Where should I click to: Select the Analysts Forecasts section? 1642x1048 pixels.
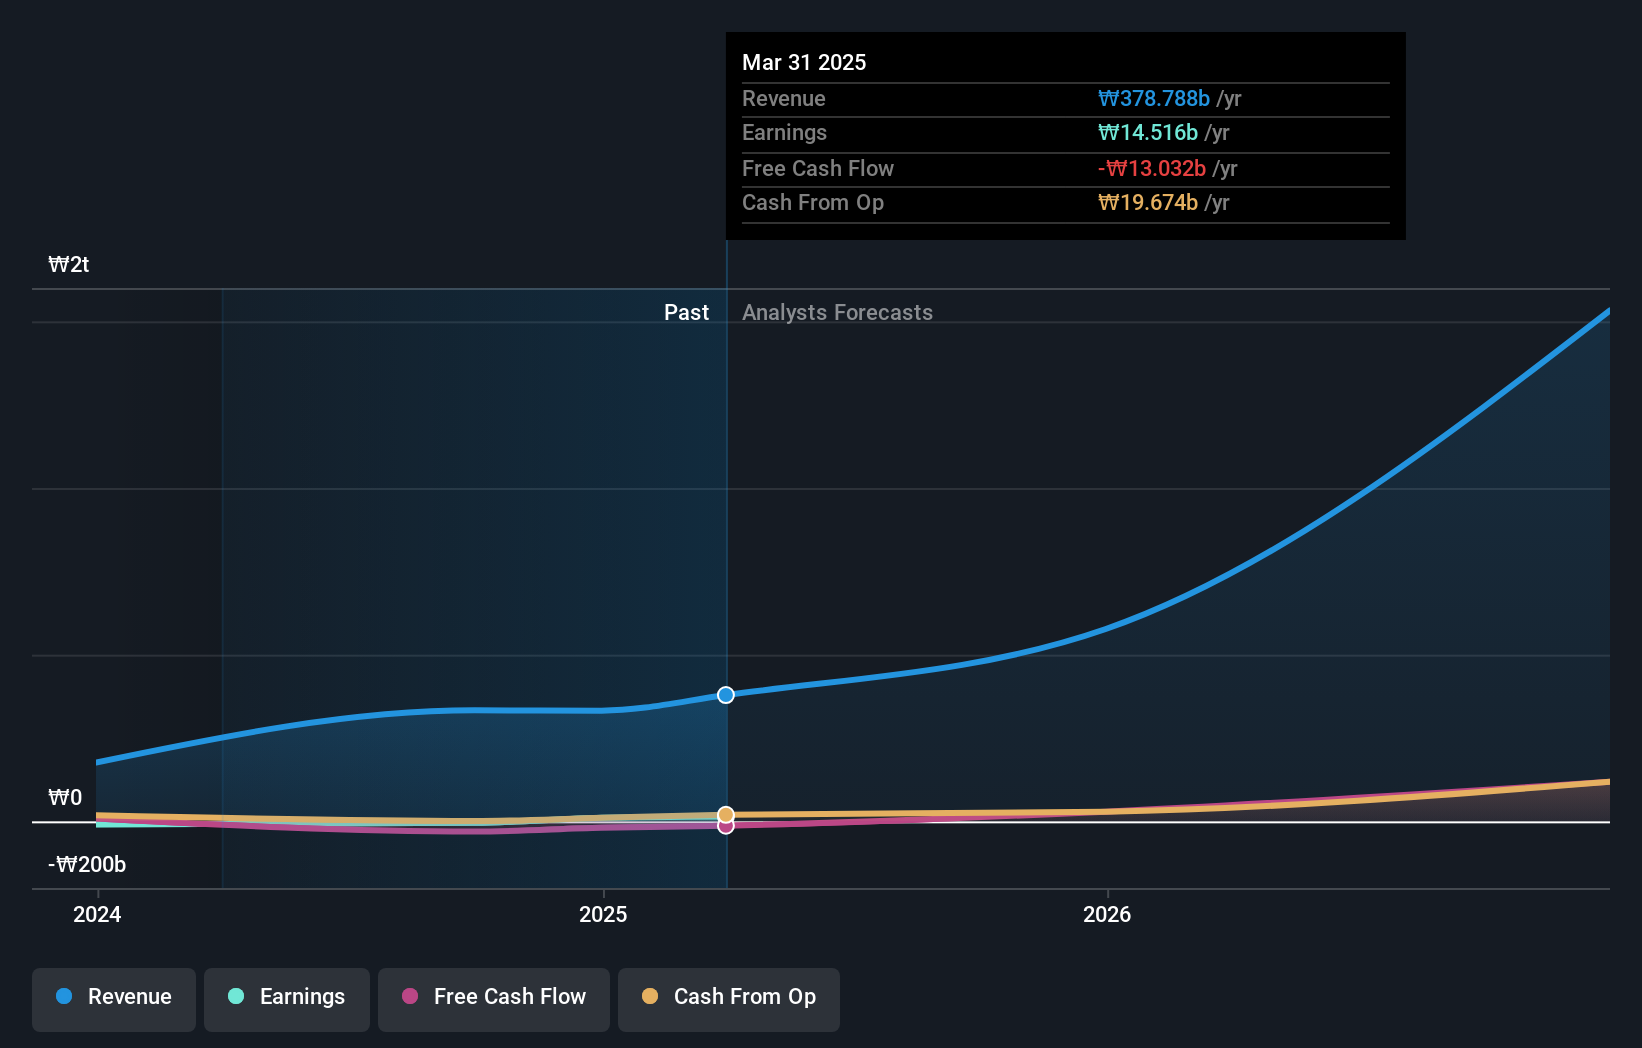tap(837, 312)
